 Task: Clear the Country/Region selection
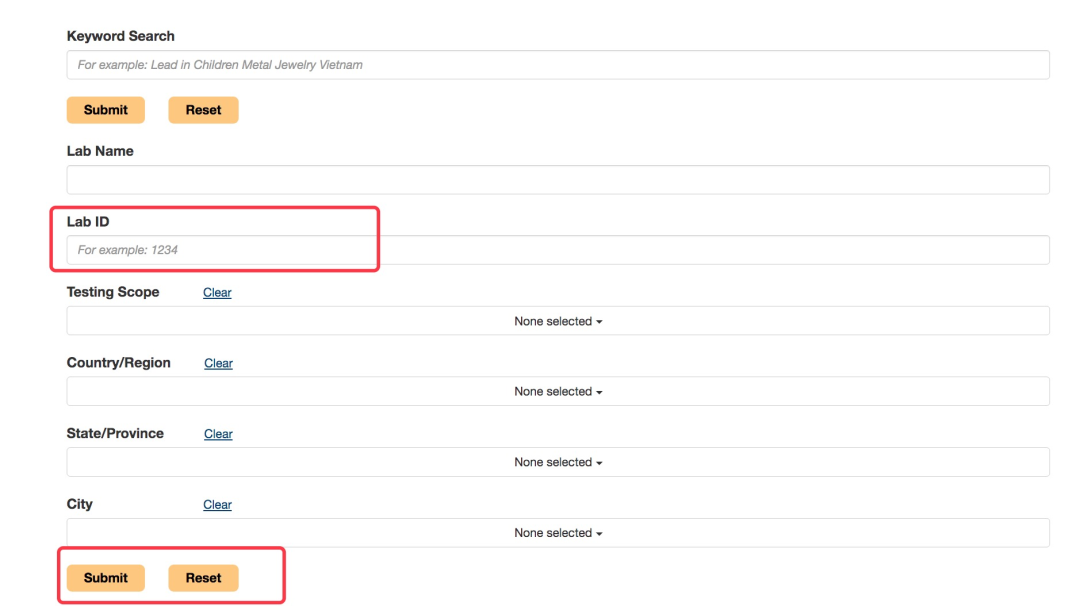pyautogui.click(x=218, y=364)
